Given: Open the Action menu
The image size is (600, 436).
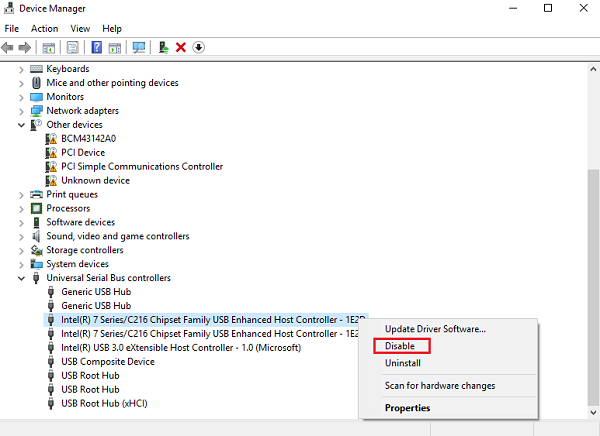Looking at the screenshot, I should (x=44, y=29).
